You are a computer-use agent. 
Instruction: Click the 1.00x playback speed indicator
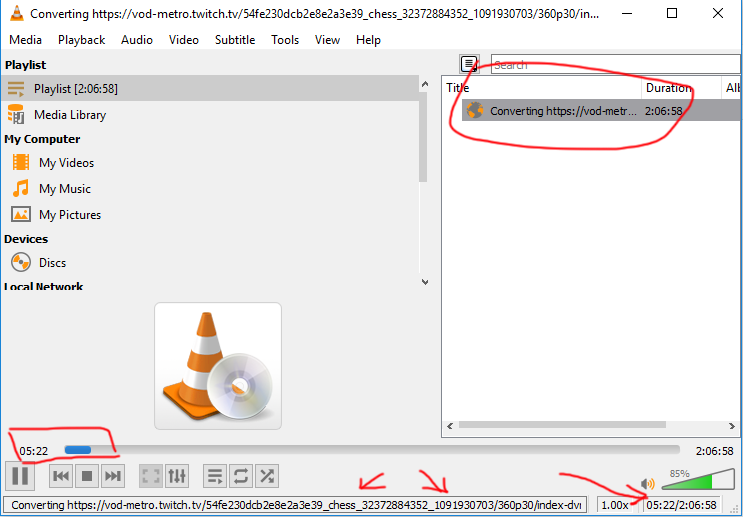(614, 505)
